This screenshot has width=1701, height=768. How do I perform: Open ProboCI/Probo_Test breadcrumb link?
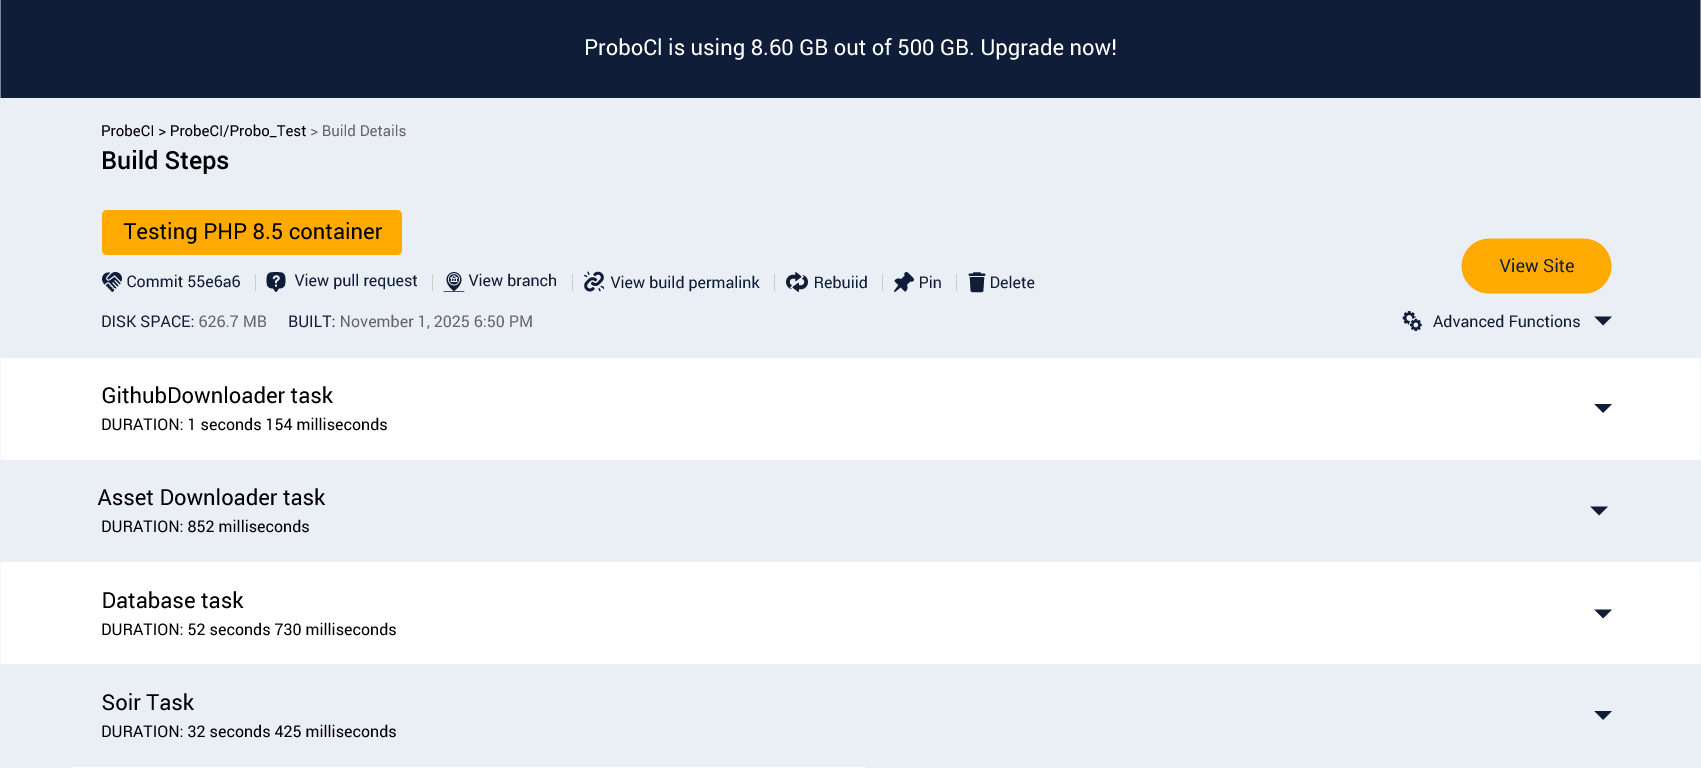(238, 131)
